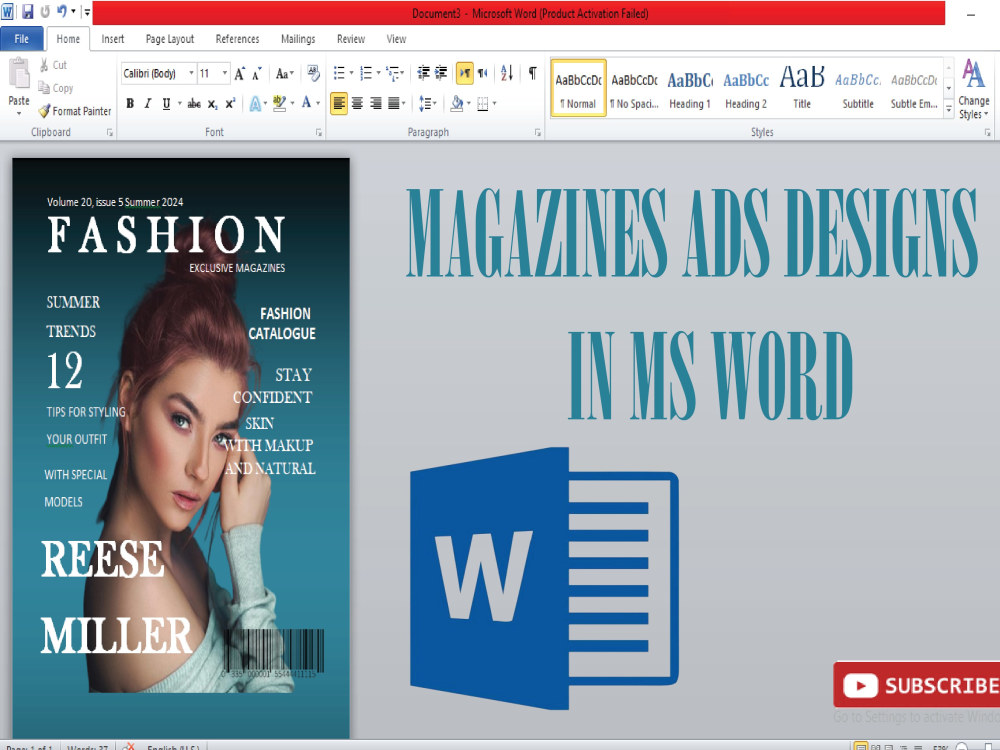Click the Copy command
The width and height of the screenshot is (1000, 750).
coord(55,88)
